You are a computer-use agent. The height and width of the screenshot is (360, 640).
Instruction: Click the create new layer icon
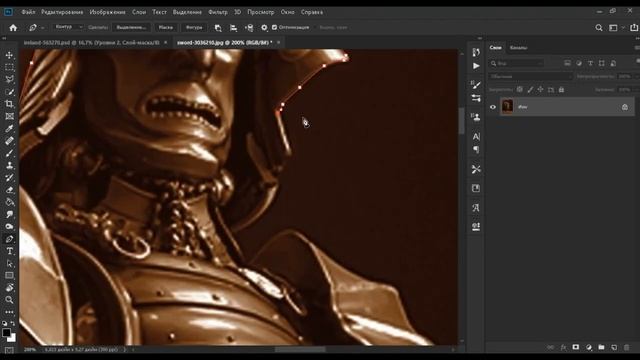614,347
